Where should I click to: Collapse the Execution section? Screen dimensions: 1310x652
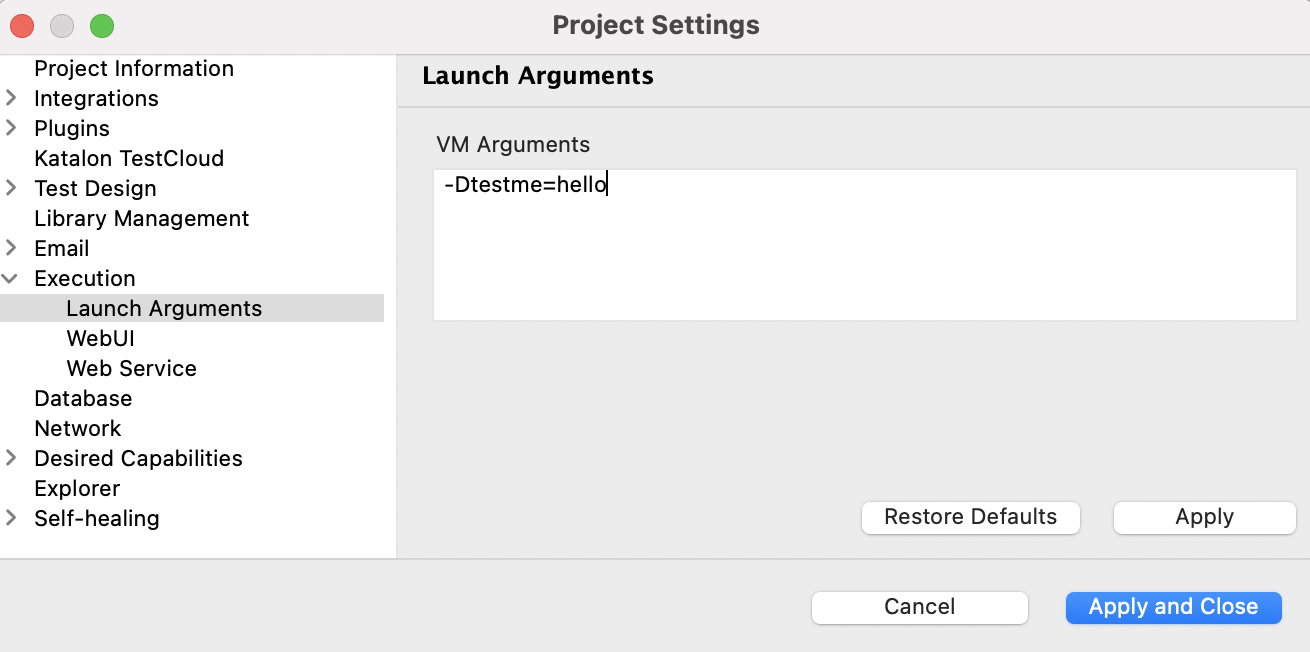click(x=11, y=278)
